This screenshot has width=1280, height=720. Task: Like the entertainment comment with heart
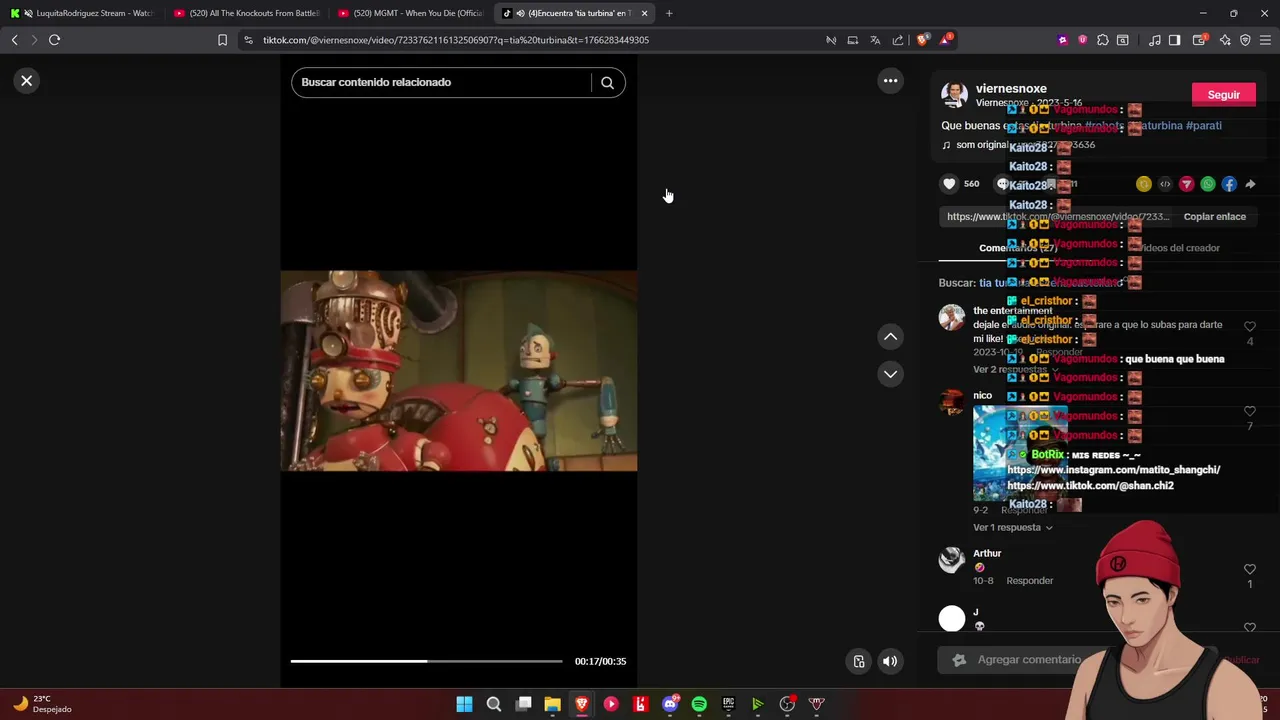point(1249,327)
